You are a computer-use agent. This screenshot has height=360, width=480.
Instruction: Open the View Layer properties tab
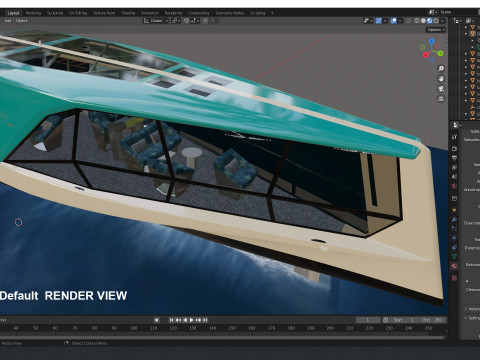(x=454, y=167)
